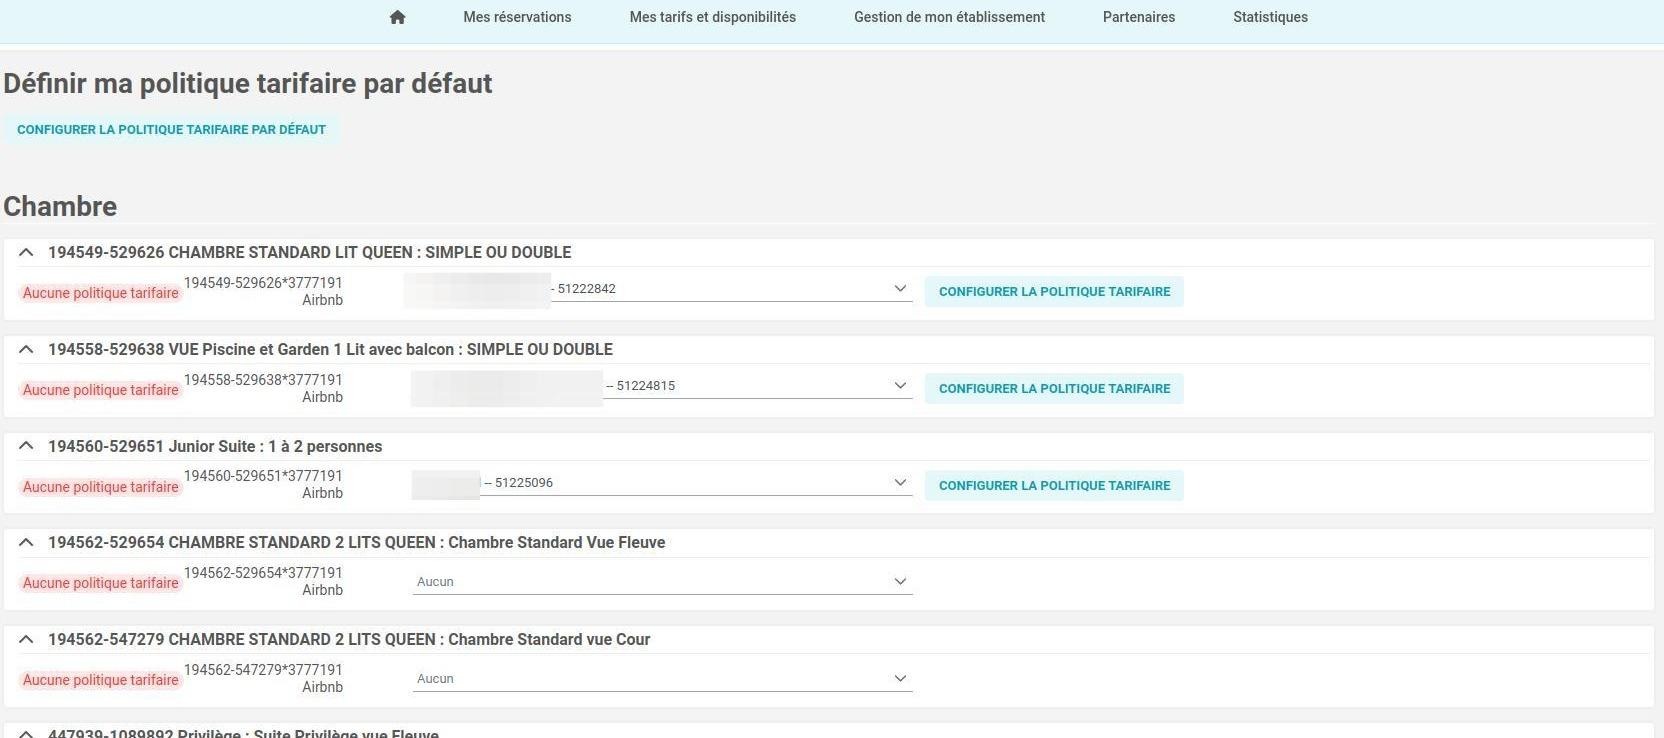1664x738 pixels.
Task: Open the dropdown showing 51225096
Action: pos(662,483)
